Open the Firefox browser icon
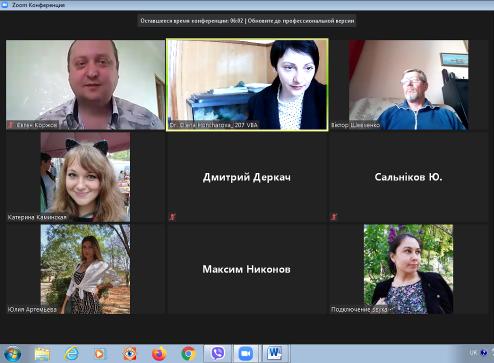The height and width of the screenshot is (363, 494). (x=159, y=354)
